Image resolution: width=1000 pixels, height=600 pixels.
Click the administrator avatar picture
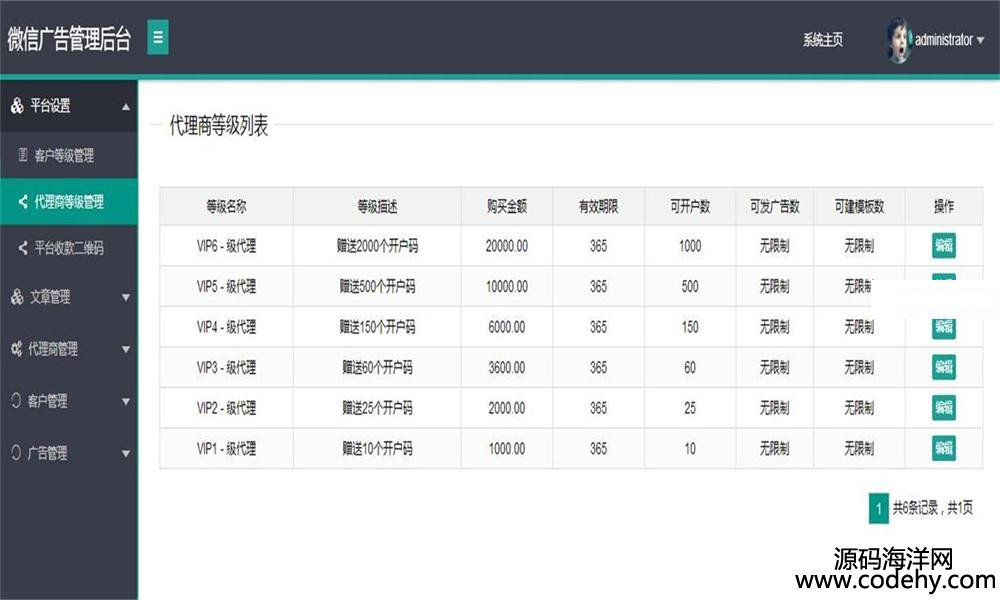click(899, 40)
